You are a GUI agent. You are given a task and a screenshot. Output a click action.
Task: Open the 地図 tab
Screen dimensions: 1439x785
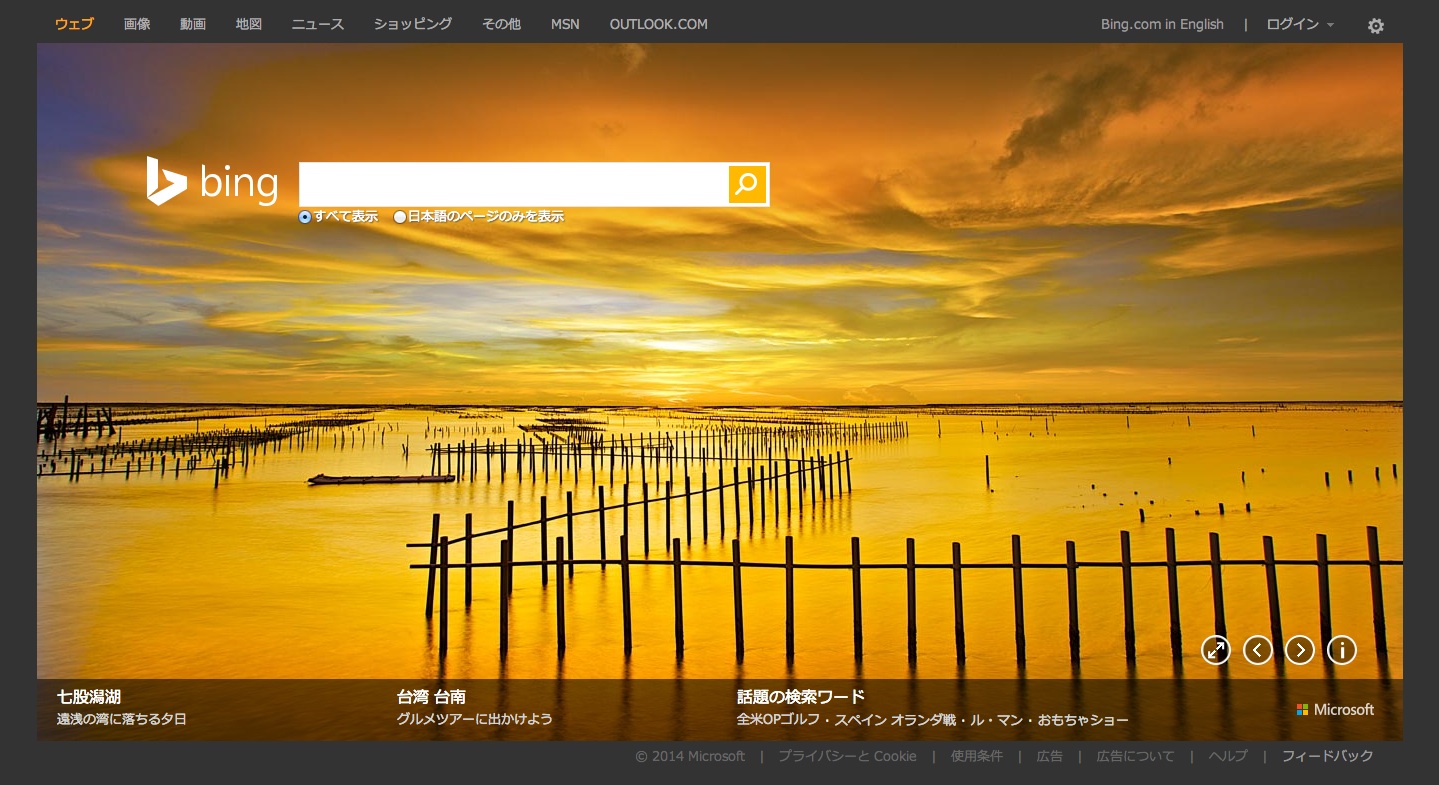point(249,24)
